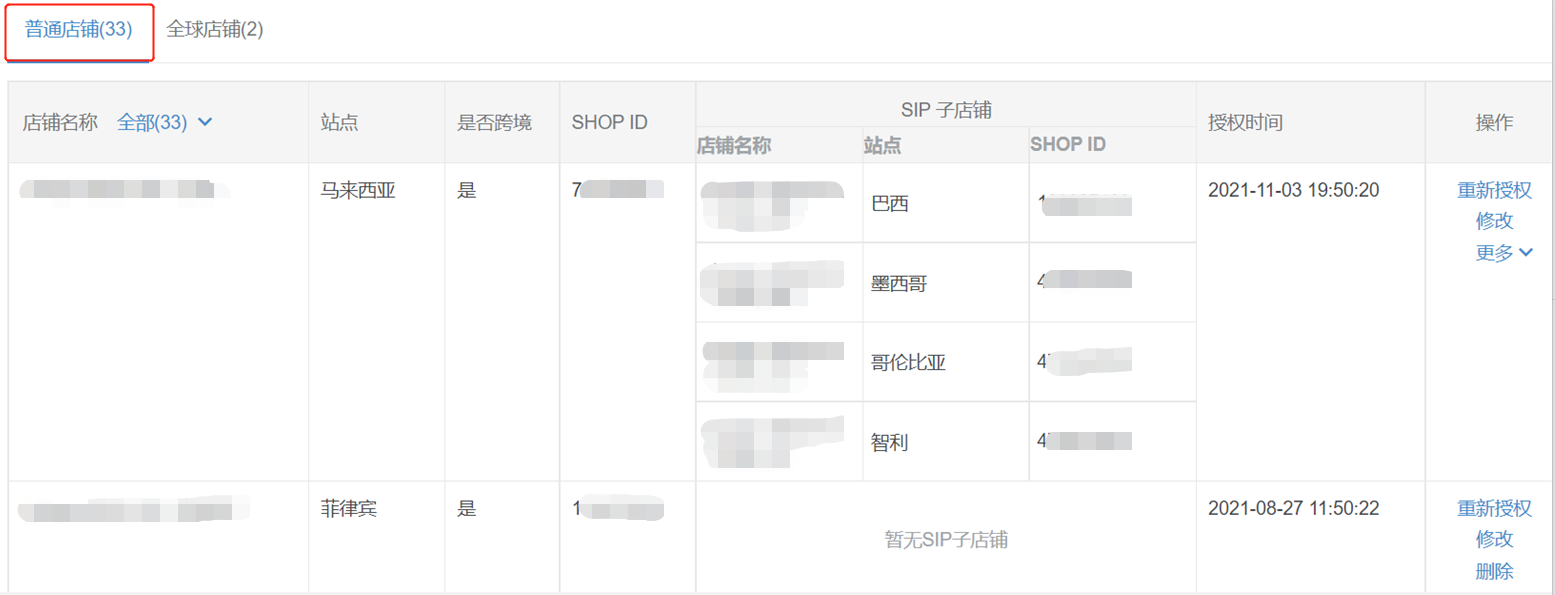Click 修改 for the Philippines store
This screenshot has height=595, width=1555.
tap(1494, 540)
